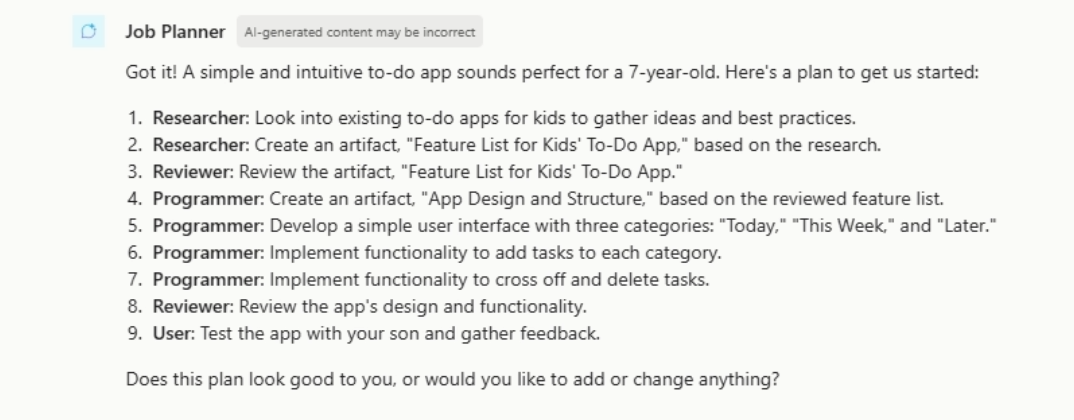The width and height of the screenshot is (1074, 420).
Task: Click the quoted 'This Week,' category in step 5
Action: click(843, 225)
